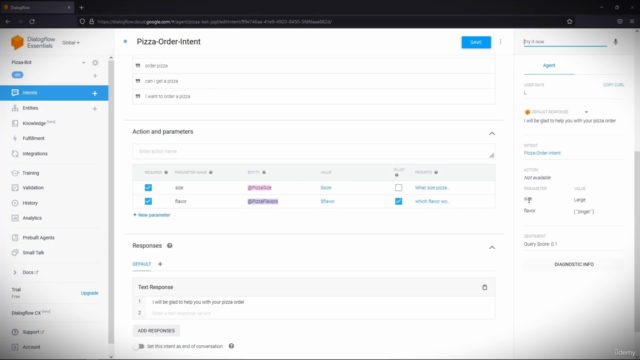640x360 pixels.
Task: Click the Knowledge sidebar icon
Action: point(15,123)
